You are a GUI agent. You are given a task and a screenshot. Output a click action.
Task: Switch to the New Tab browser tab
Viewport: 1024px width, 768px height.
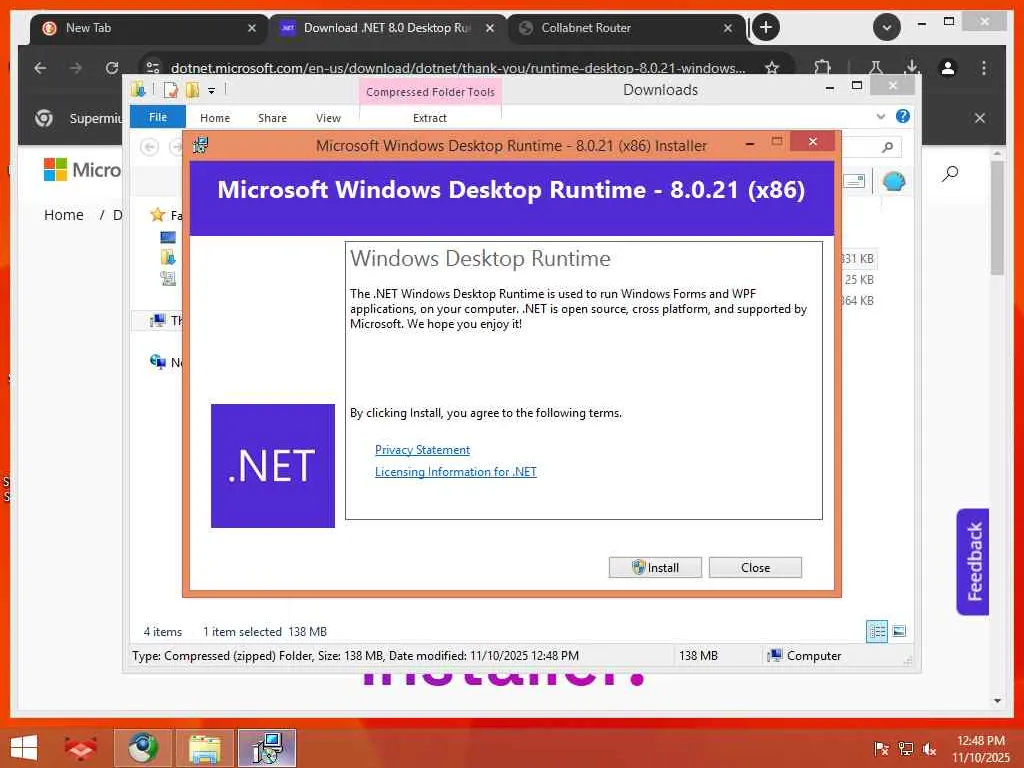pos(149,28)
